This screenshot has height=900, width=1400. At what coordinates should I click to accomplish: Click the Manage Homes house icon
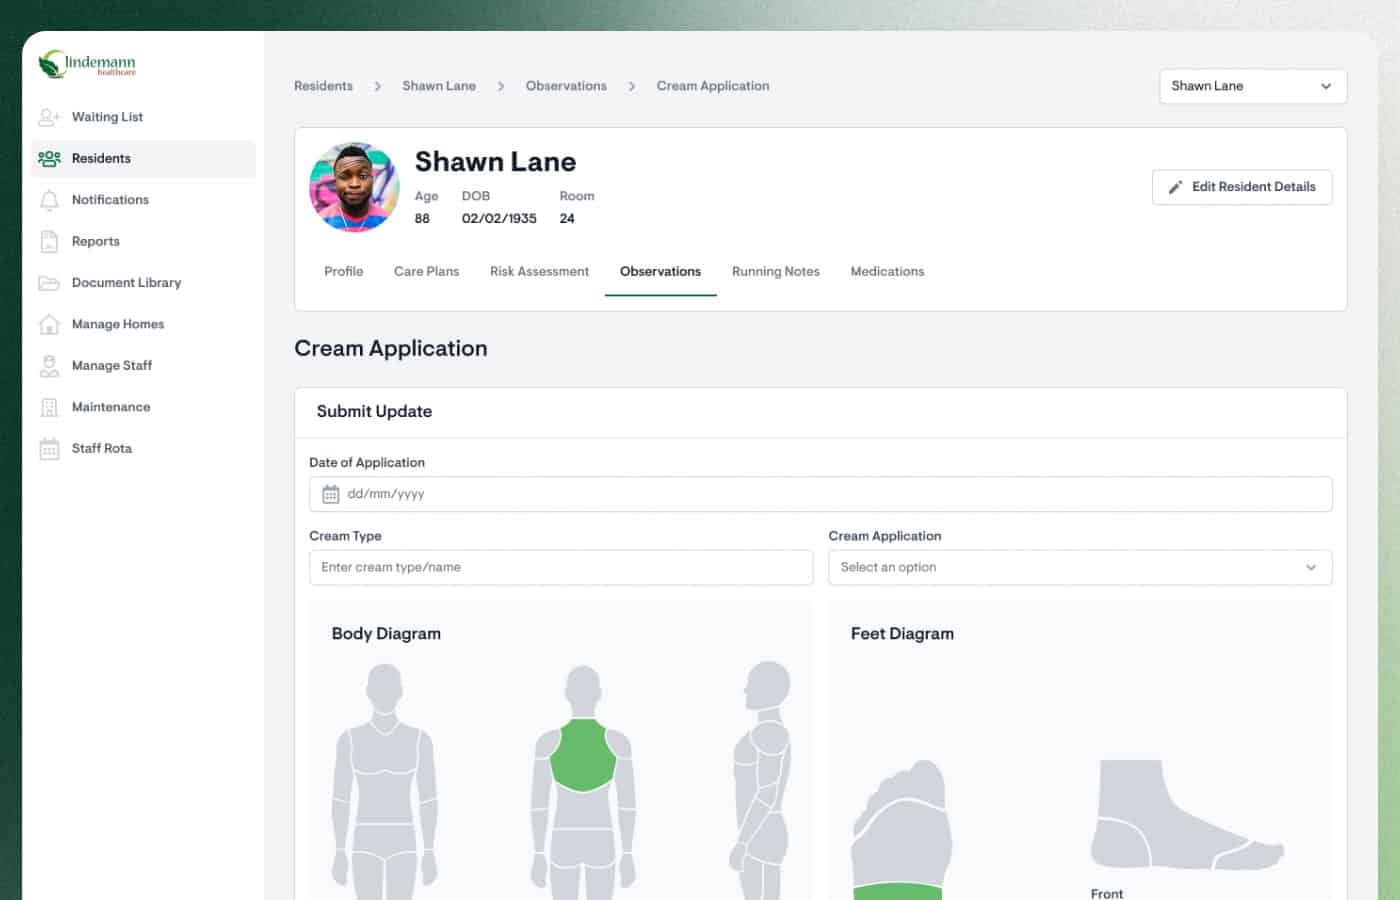coord(49,324)
